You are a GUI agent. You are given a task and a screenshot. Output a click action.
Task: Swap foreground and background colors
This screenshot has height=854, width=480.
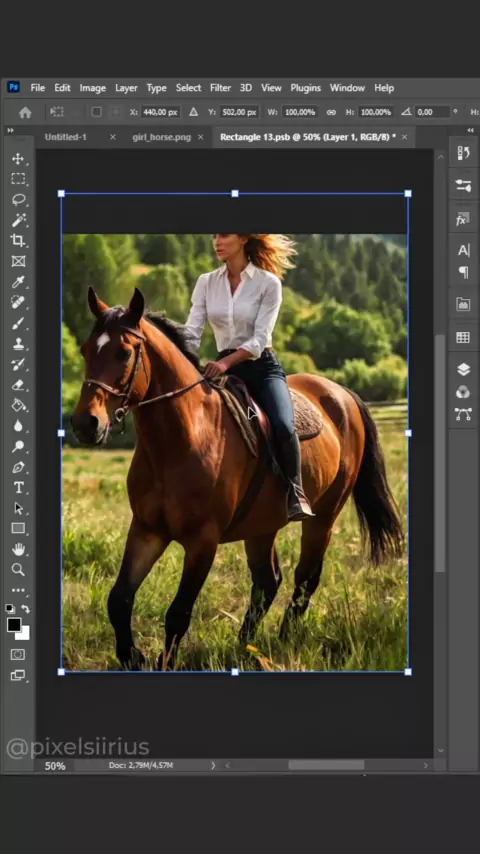tap(26, 609)
